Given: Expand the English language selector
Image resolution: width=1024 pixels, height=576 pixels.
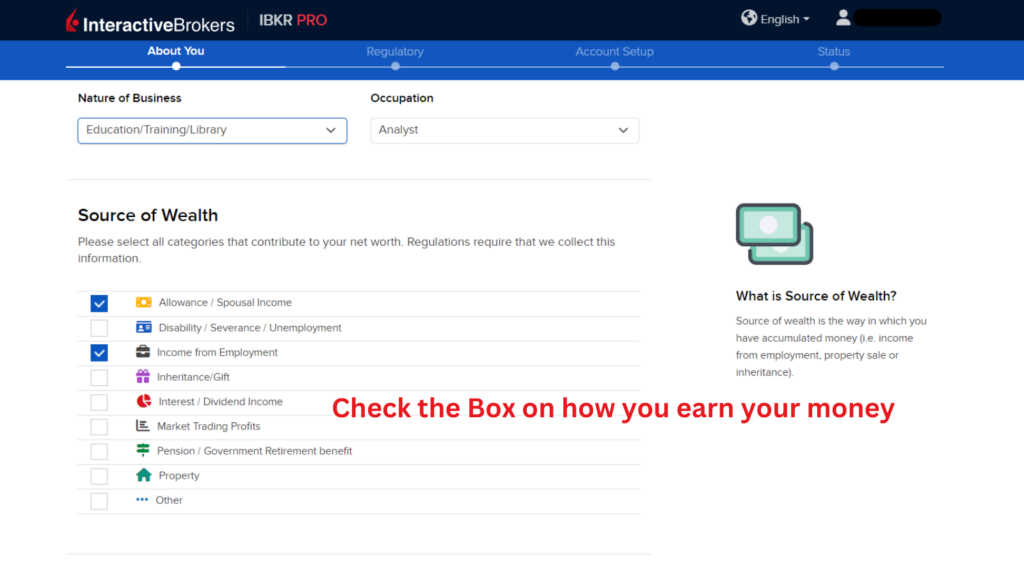Looking at the screenshot, I should 775,17.
